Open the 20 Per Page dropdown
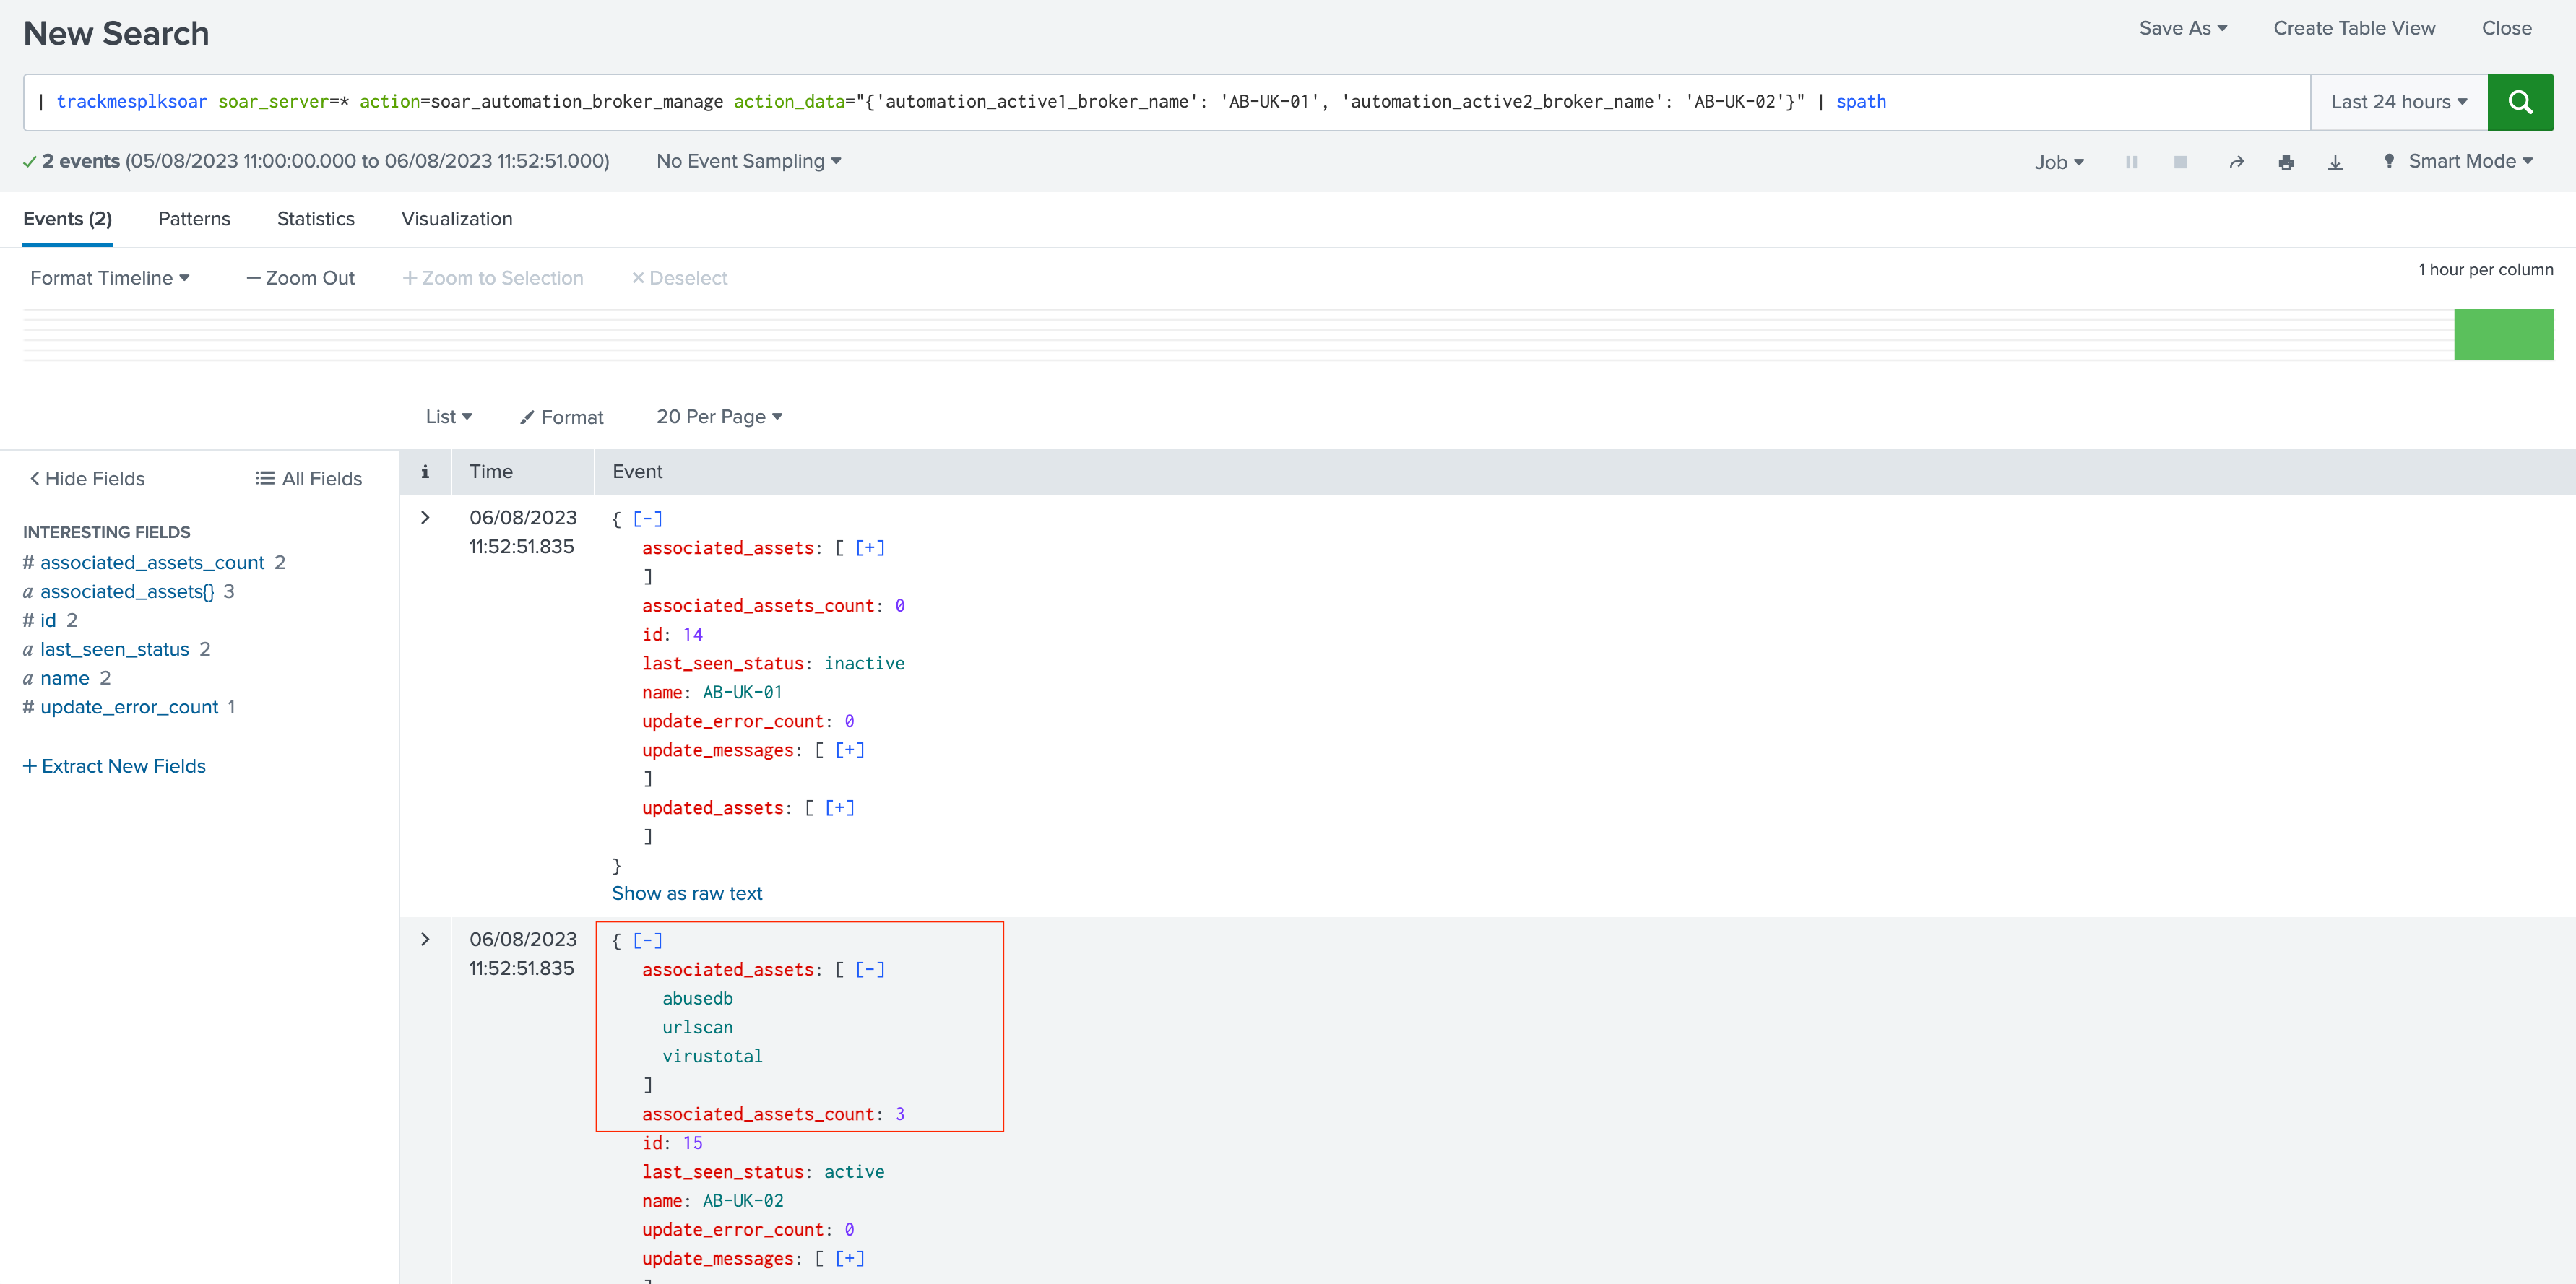Viewport: 2576px width, 1284px height. coord(719,417)
